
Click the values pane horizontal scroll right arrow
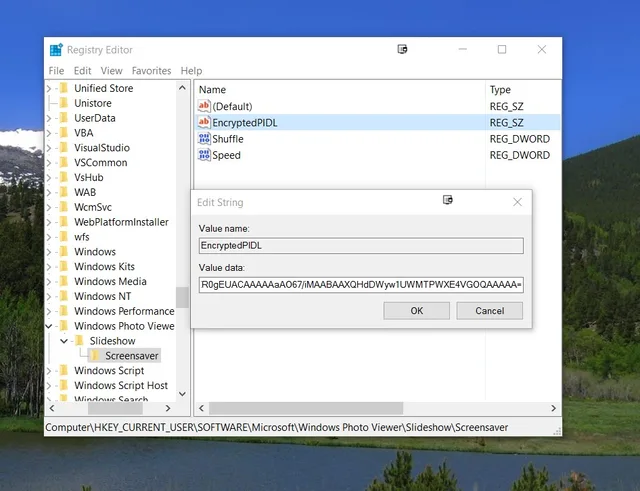click(553, 408)
